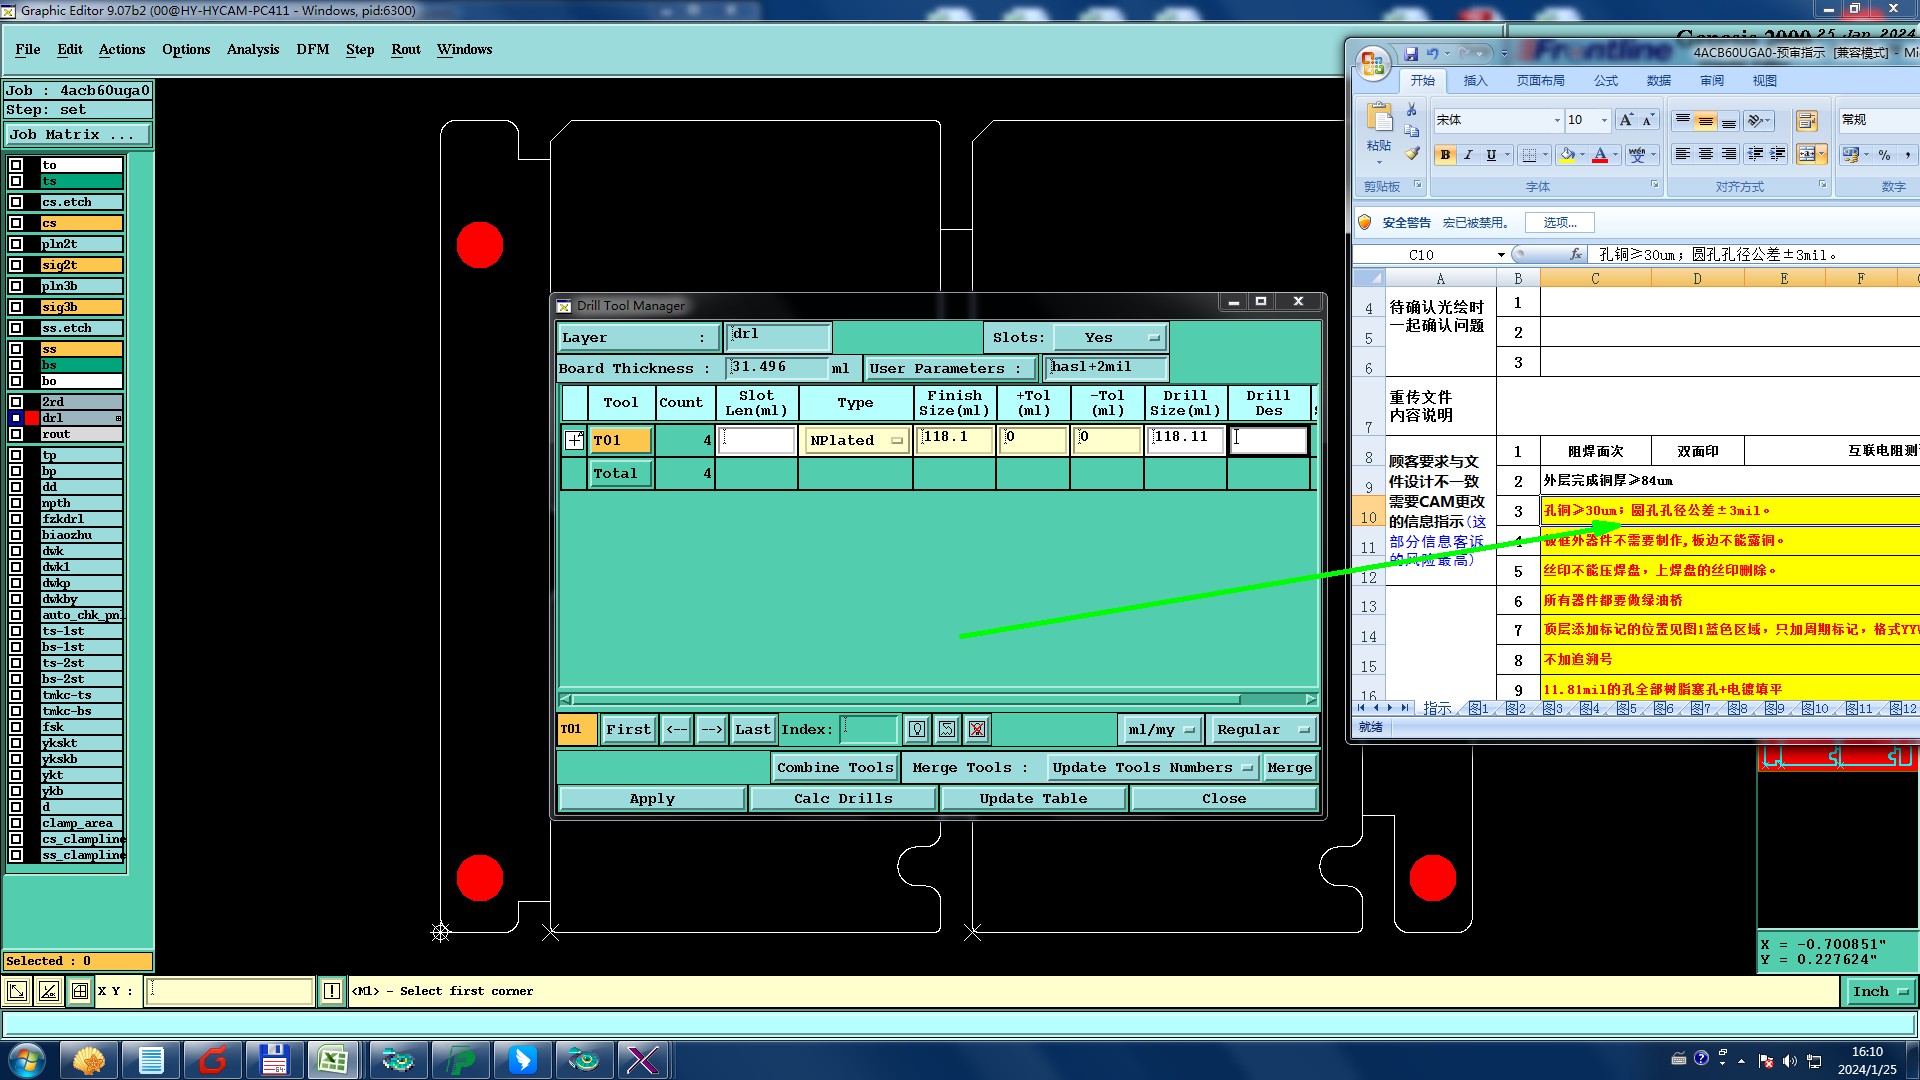This screenshot has width=1920, height=1080.
Task: Click the Combine Tools button
Action: click(x=835, y=768)
